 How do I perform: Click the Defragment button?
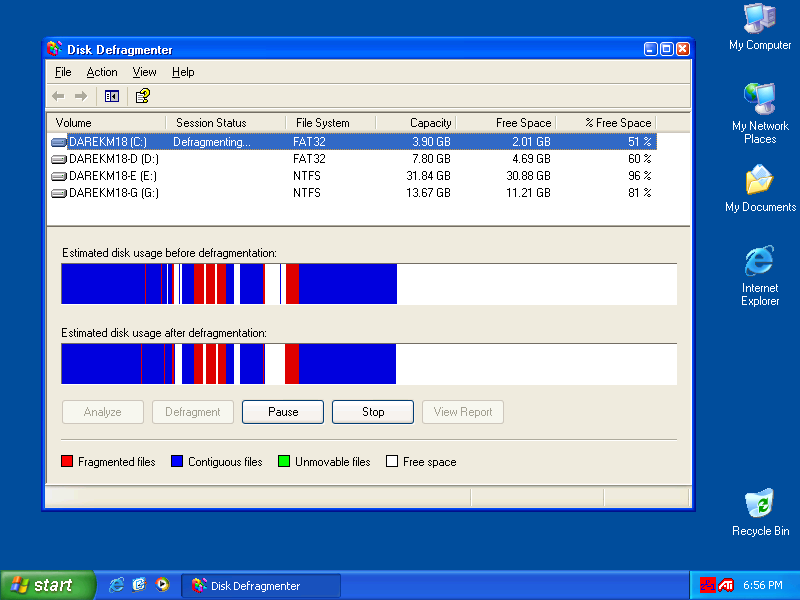[x=193, y=412]
